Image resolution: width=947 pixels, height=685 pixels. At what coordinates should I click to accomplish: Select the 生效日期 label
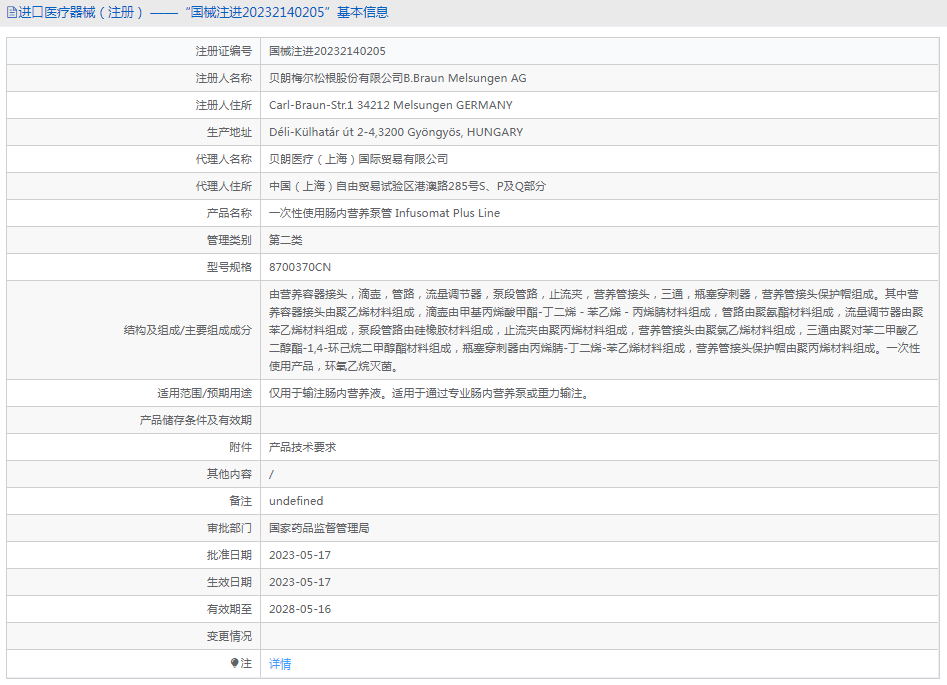tap(229, 582)
